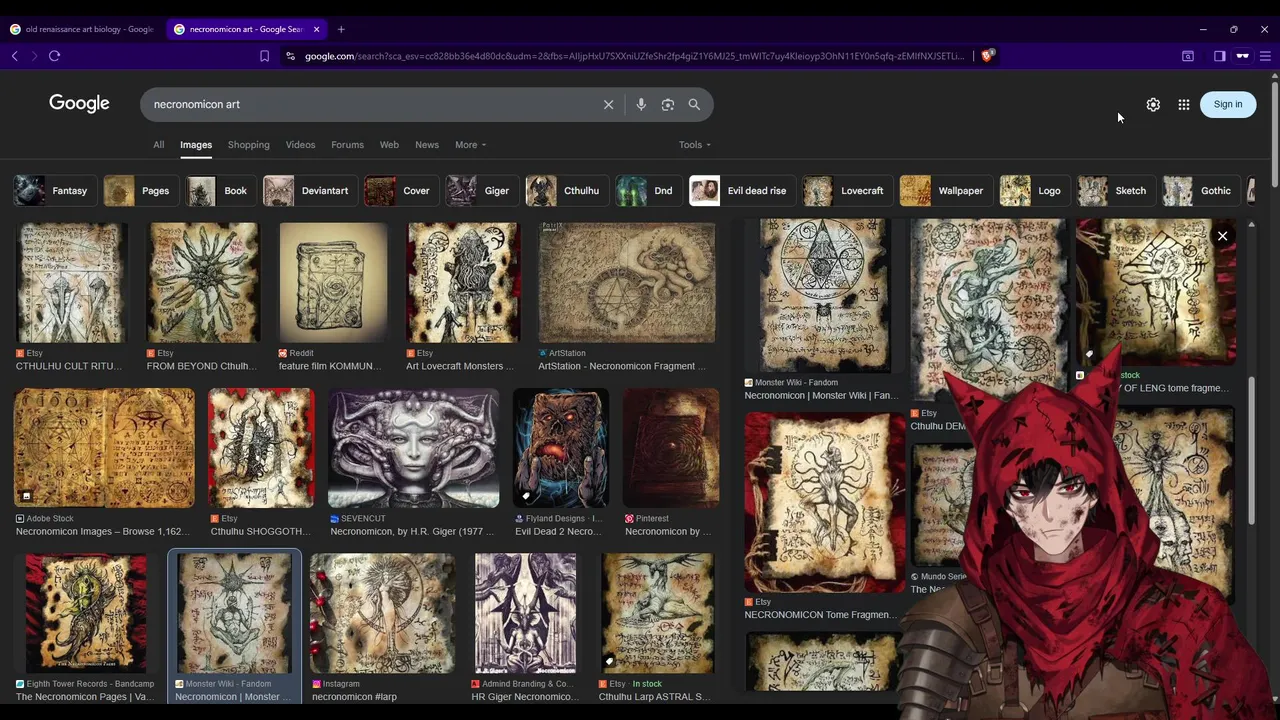
Task: Filter by the Logo chip
Action: click(1034, 191)
